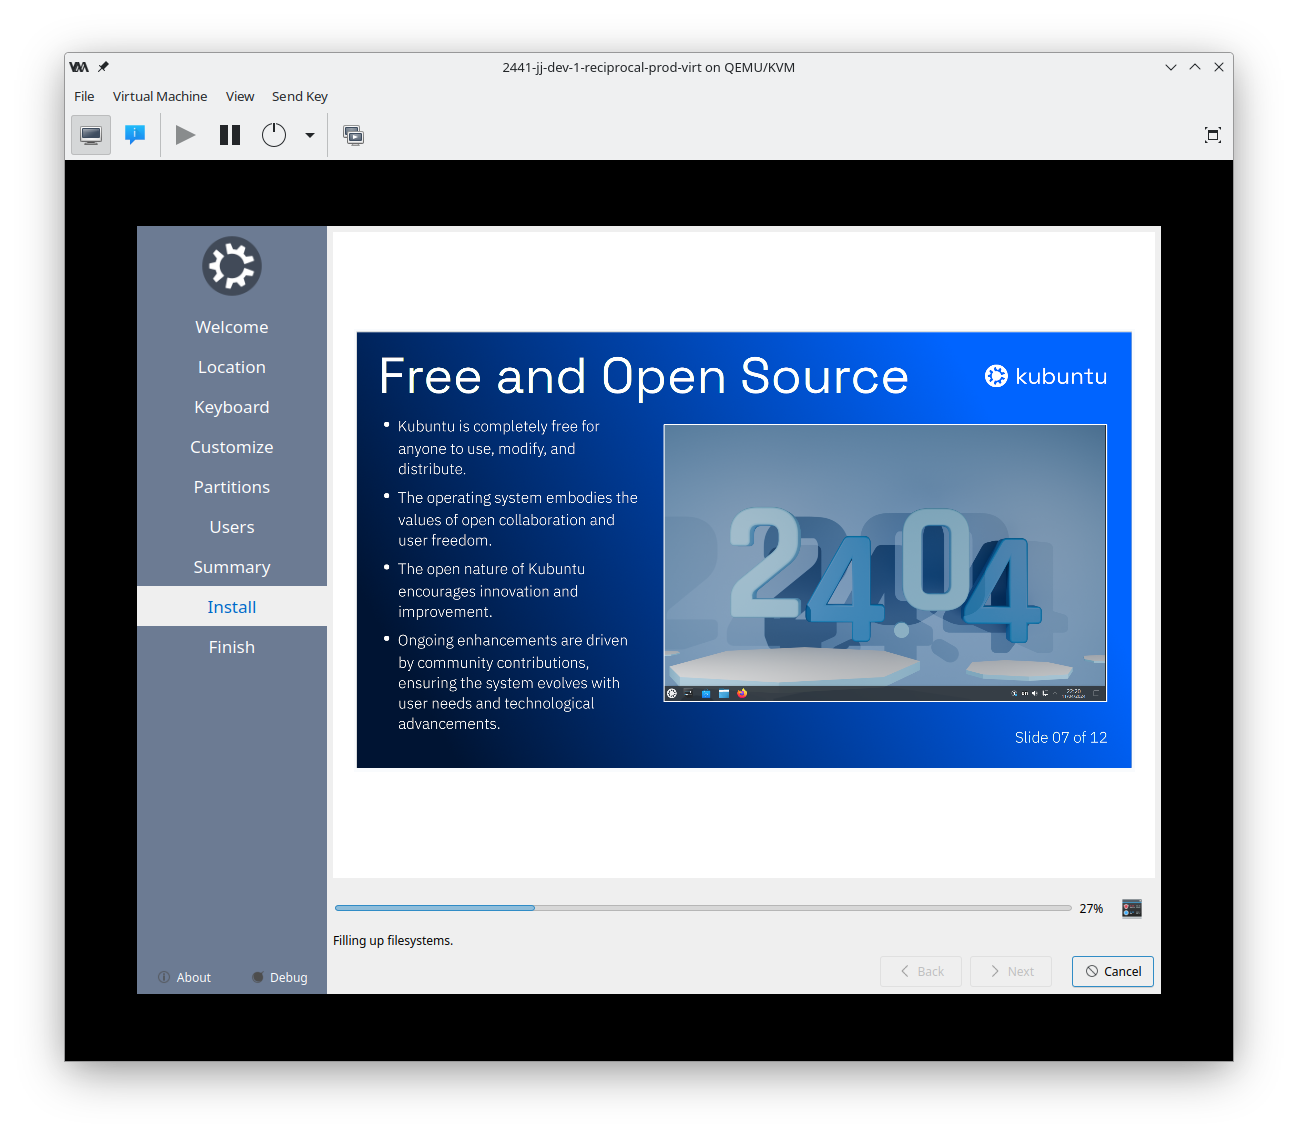
Task: Open the About installer dialog
Action: tap(184, 977)
